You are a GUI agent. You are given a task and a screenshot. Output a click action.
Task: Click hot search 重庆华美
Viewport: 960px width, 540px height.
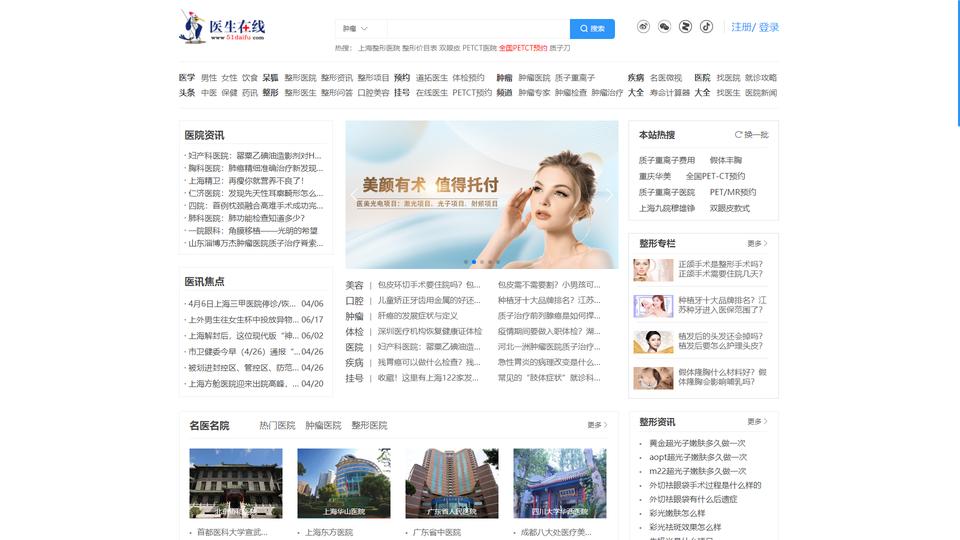point(655,176)
